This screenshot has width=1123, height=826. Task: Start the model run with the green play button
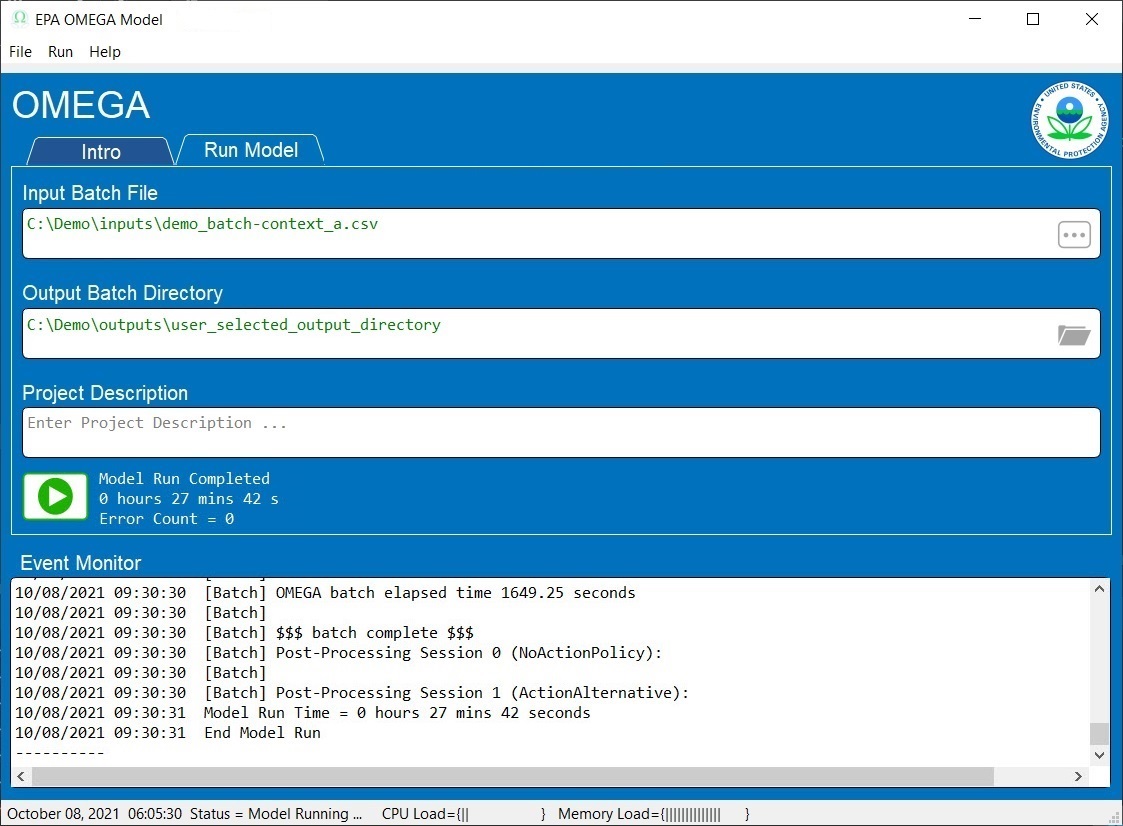[56, 496]
